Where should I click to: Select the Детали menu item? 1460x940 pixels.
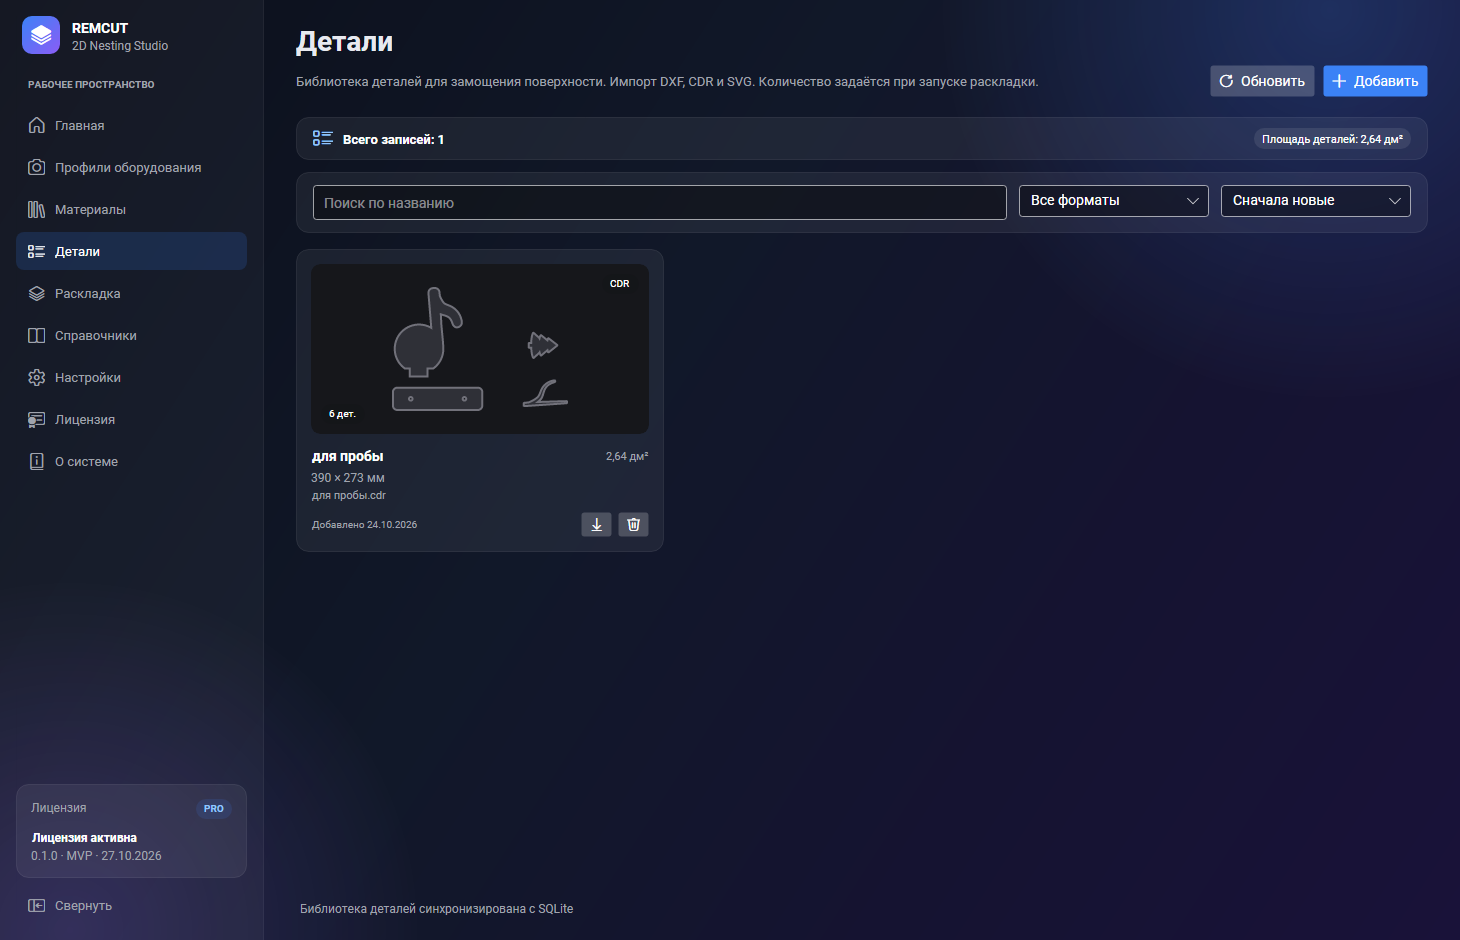pos(131,251)
